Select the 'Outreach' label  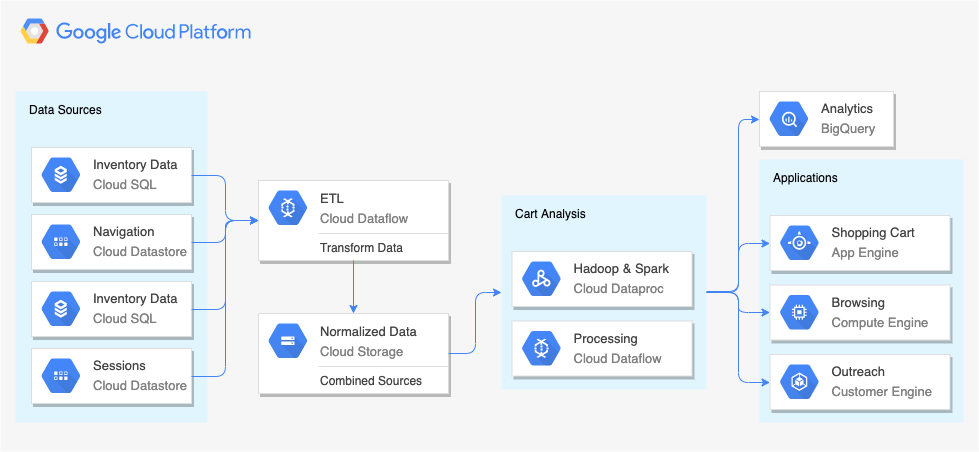pyautogui.click(x=858, y=372)
